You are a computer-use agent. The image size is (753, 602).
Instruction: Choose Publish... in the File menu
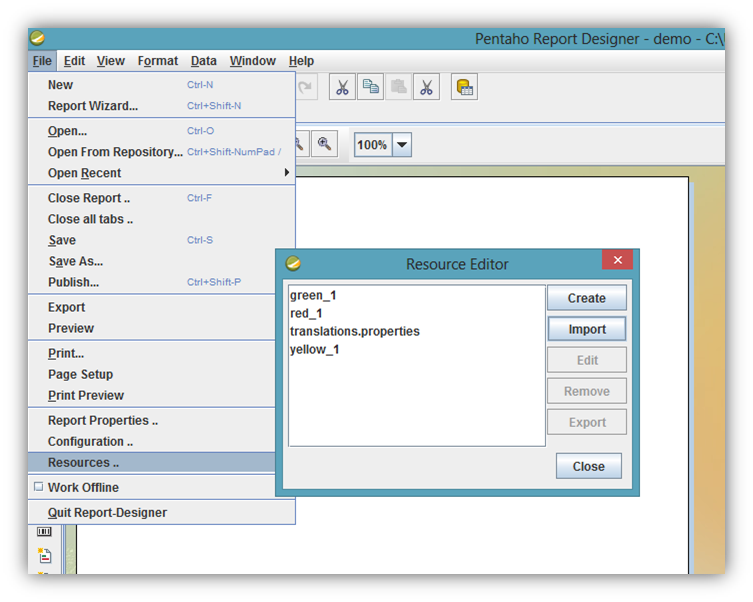click(x=73, y=282)
